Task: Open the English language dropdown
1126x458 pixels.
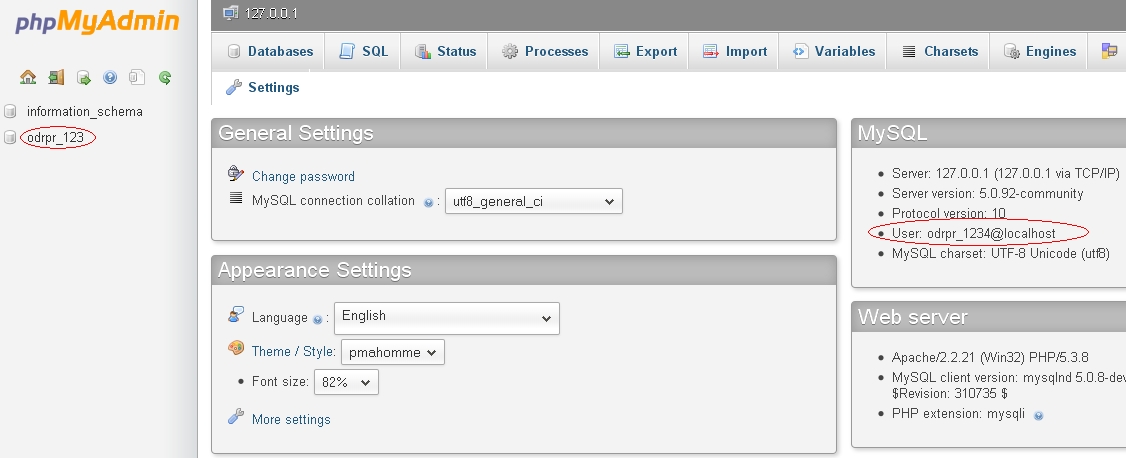Action: point(447,318)
